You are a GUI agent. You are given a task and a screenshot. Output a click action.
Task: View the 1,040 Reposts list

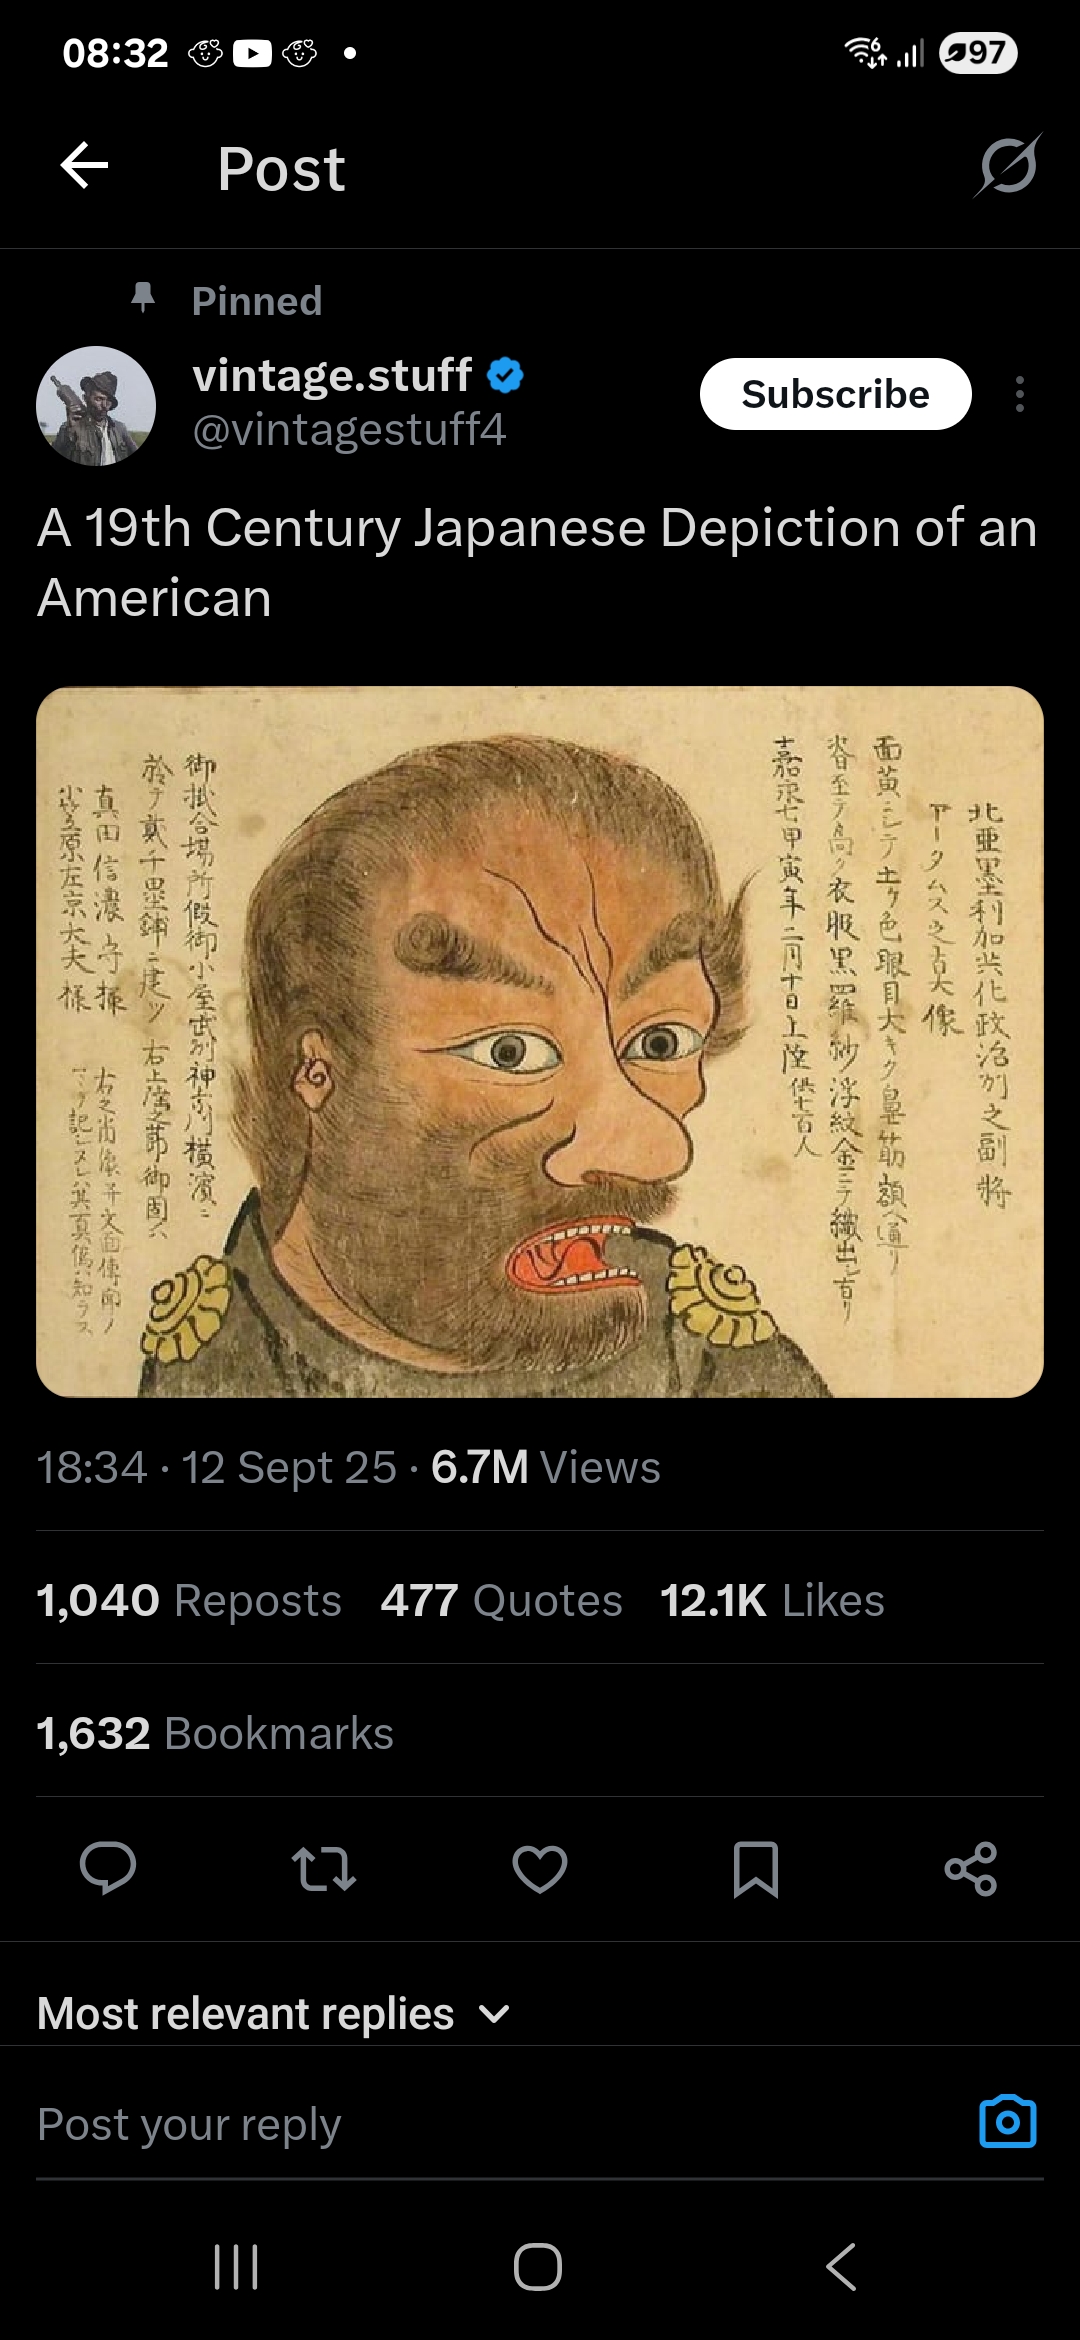click(x=189, y=1600)
